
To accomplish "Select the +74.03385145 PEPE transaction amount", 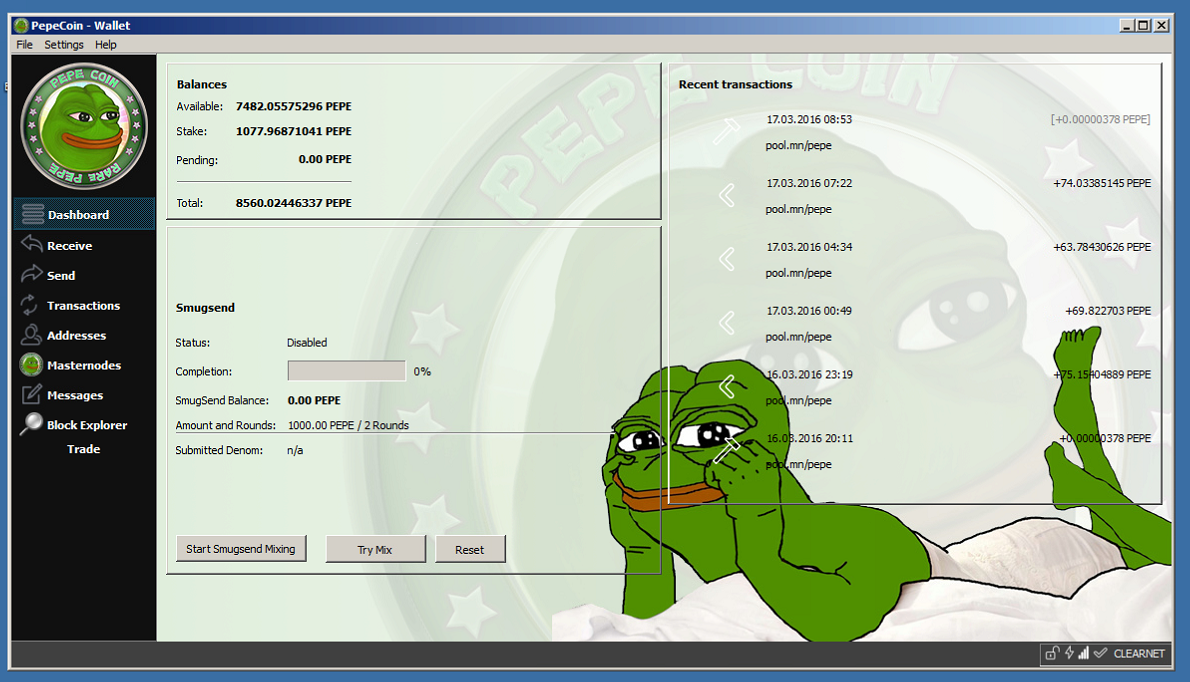I will (x=1102, y=184).
